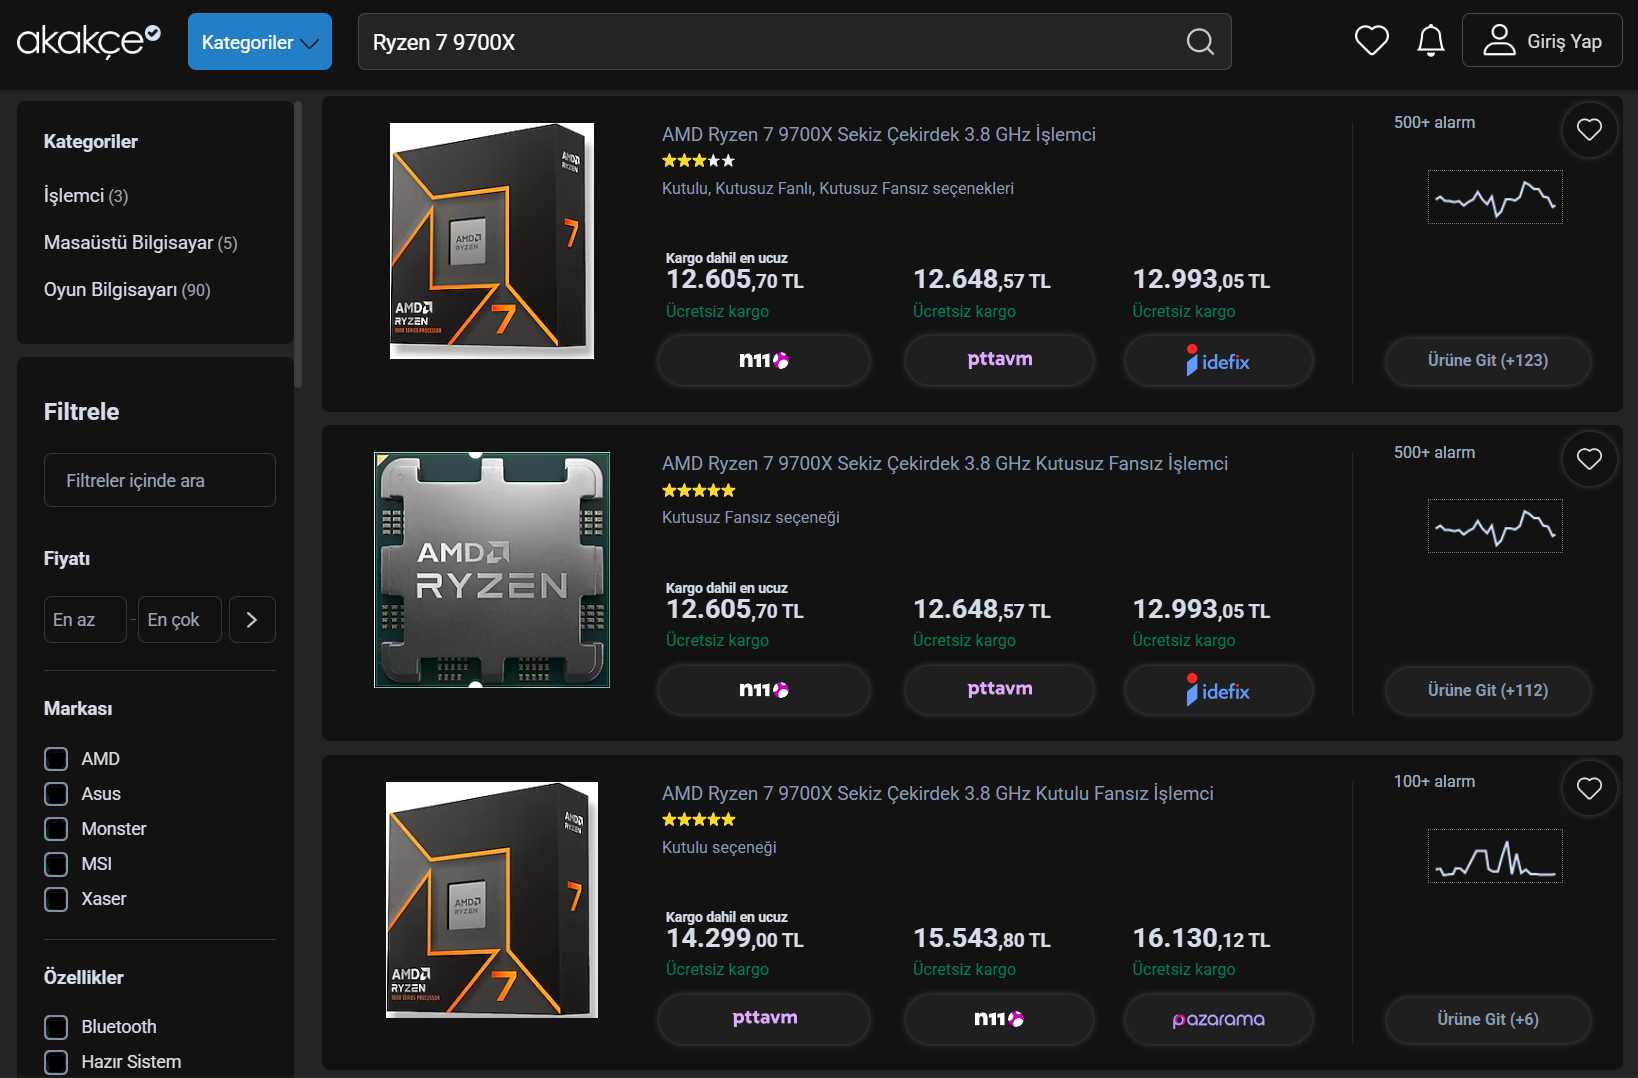Open n11 offer for Kutulu Fansız İşlemci
The image size is (1638, 1078).
click(x=999, y=1019)
